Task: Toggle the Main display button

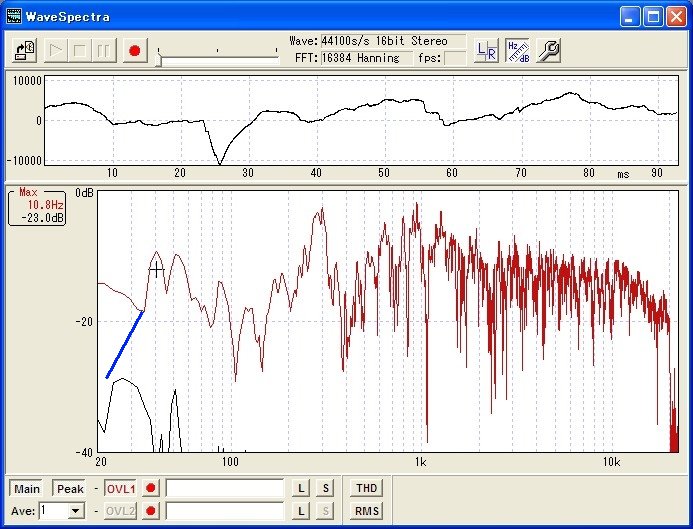Action: coord(27,488)
